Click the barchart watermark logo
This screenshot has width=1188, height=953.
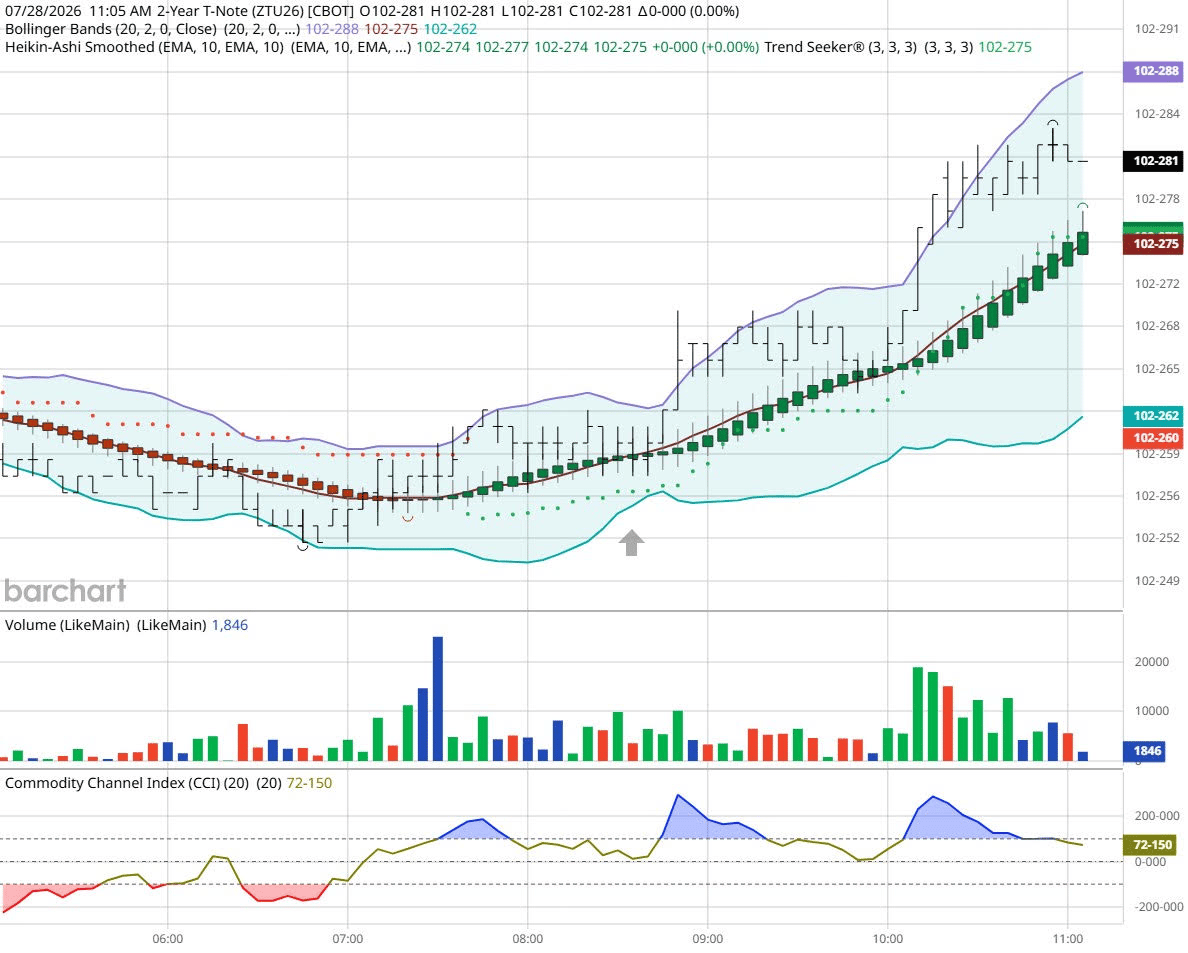(65, 591)
